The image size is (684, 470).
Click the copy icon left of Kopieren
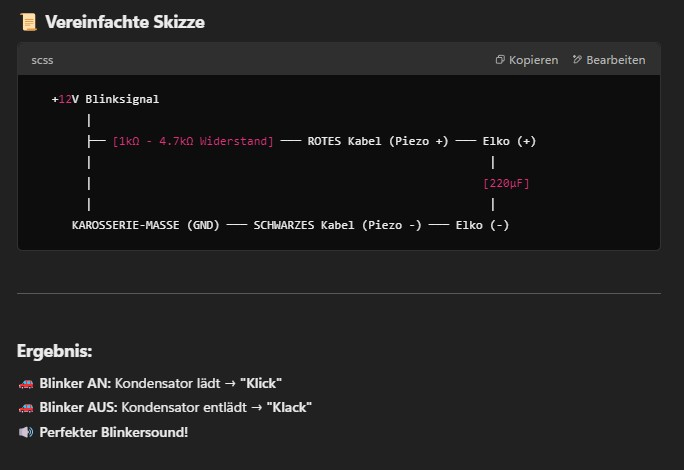click(x=500, y=60)
